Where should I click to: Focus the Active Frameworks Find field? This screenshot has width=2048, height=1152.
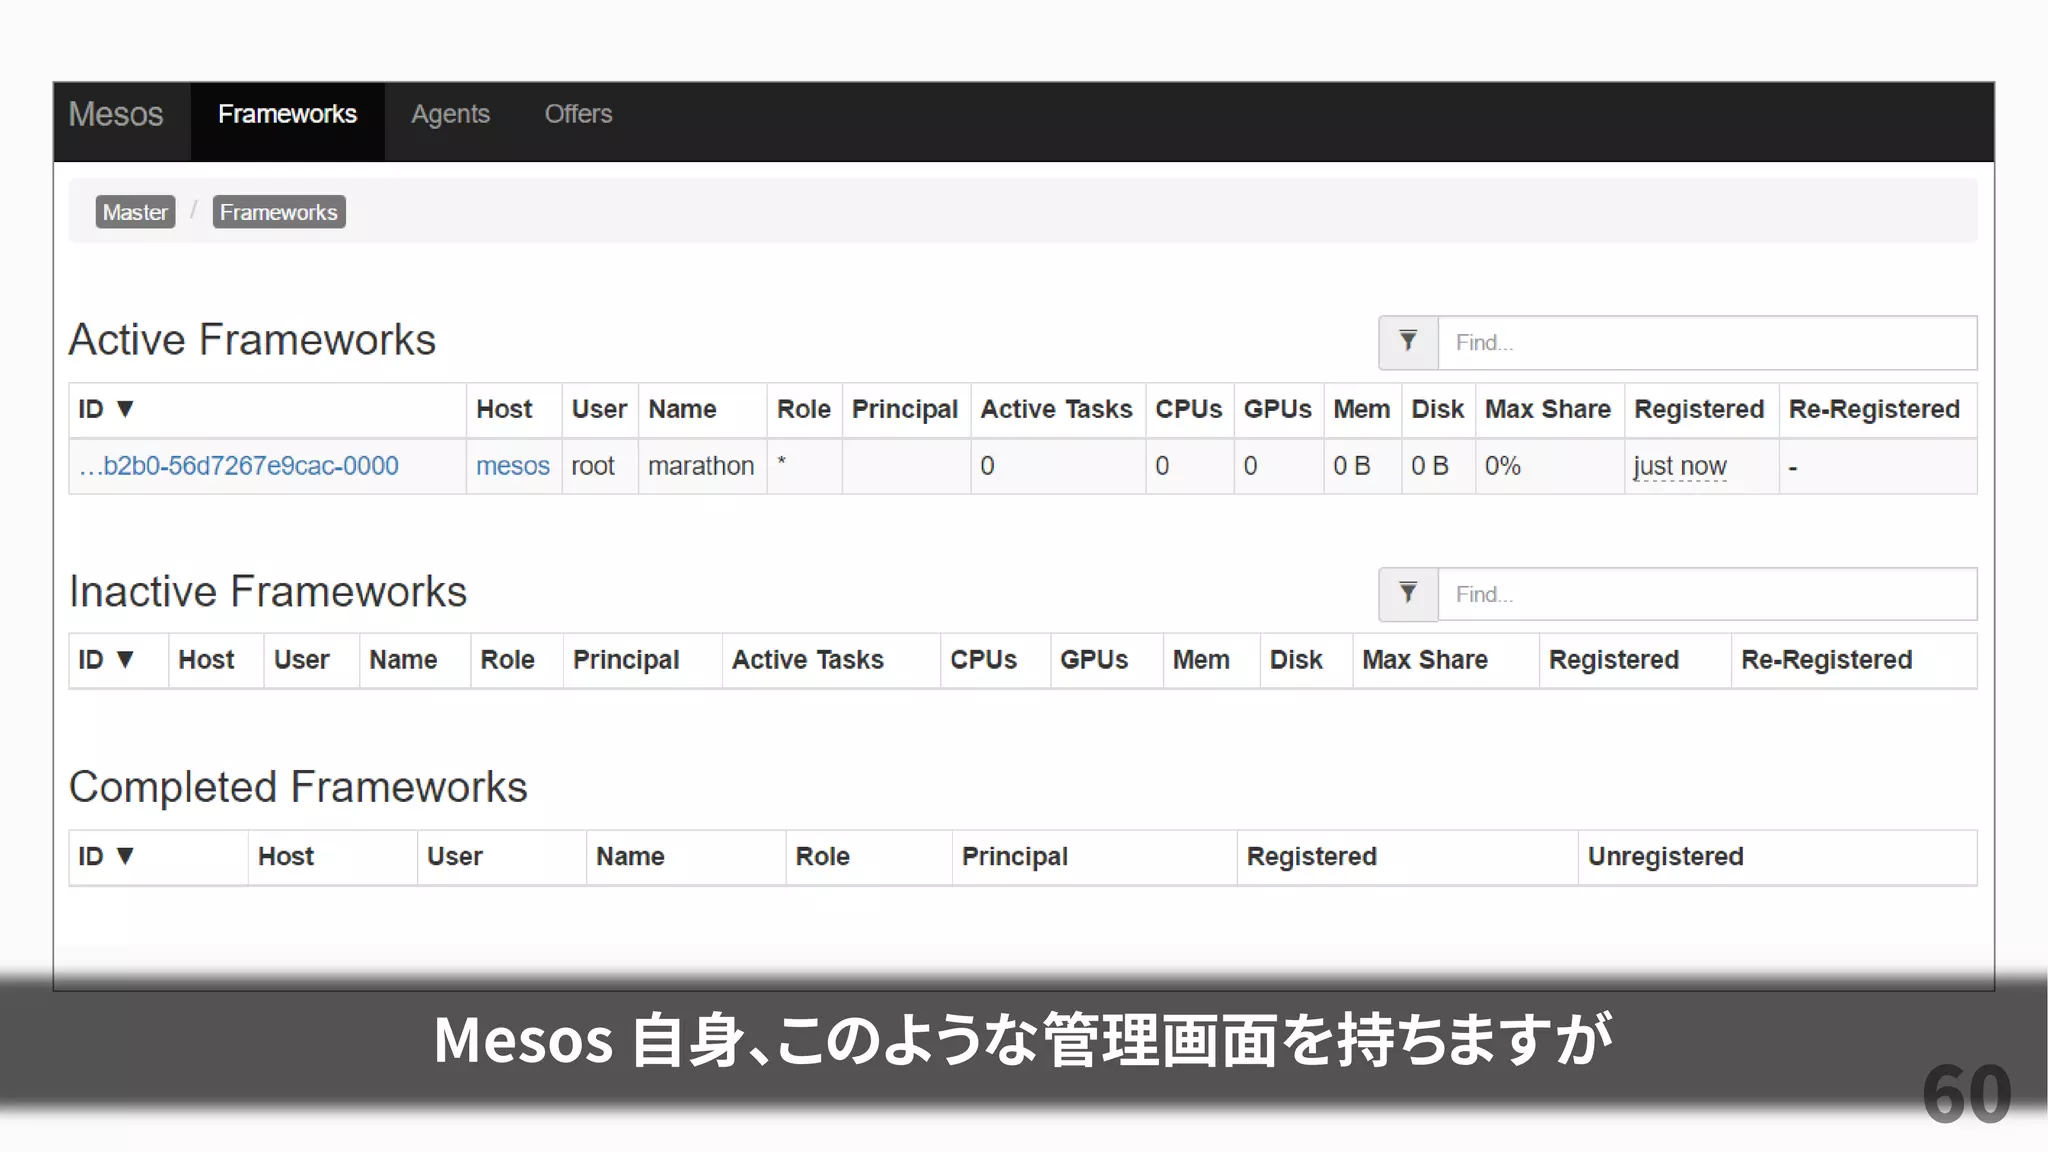coord(1706,343)
